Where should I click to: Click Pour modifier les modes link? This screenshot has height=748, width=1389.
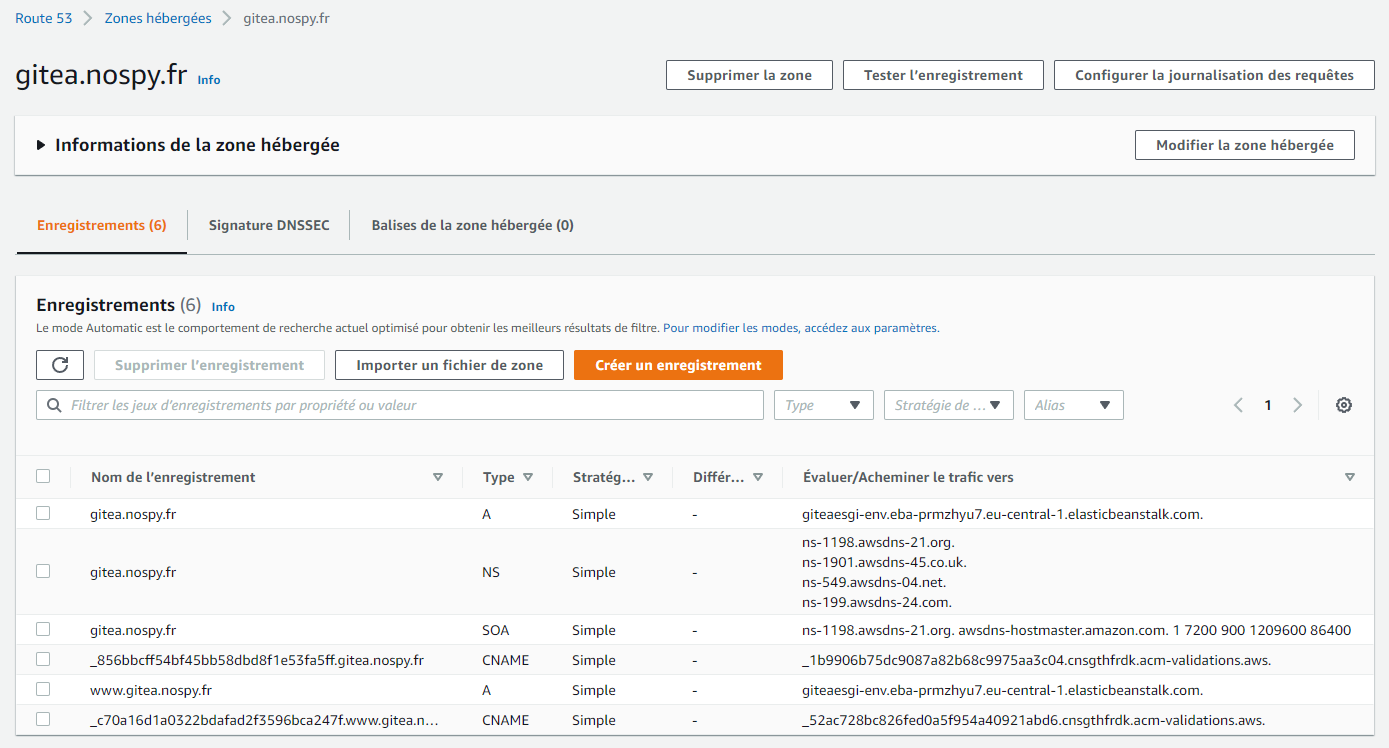pos(731,328)
